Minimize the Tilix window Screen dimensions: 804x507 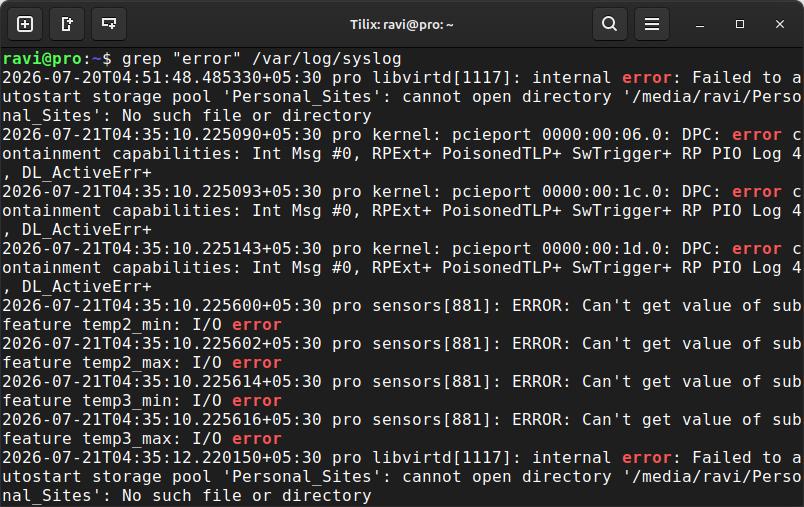click(x=700, y=25)
